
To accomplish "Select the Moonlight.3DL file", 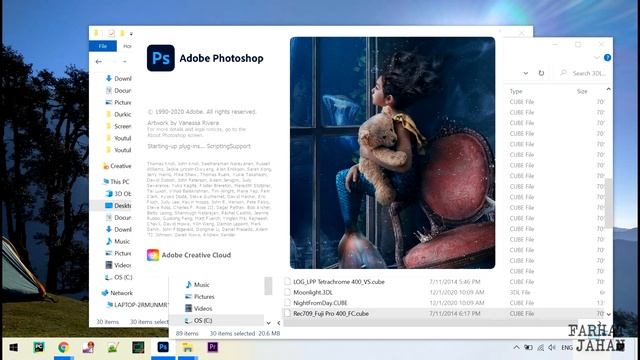I will [x=313, y=292].
